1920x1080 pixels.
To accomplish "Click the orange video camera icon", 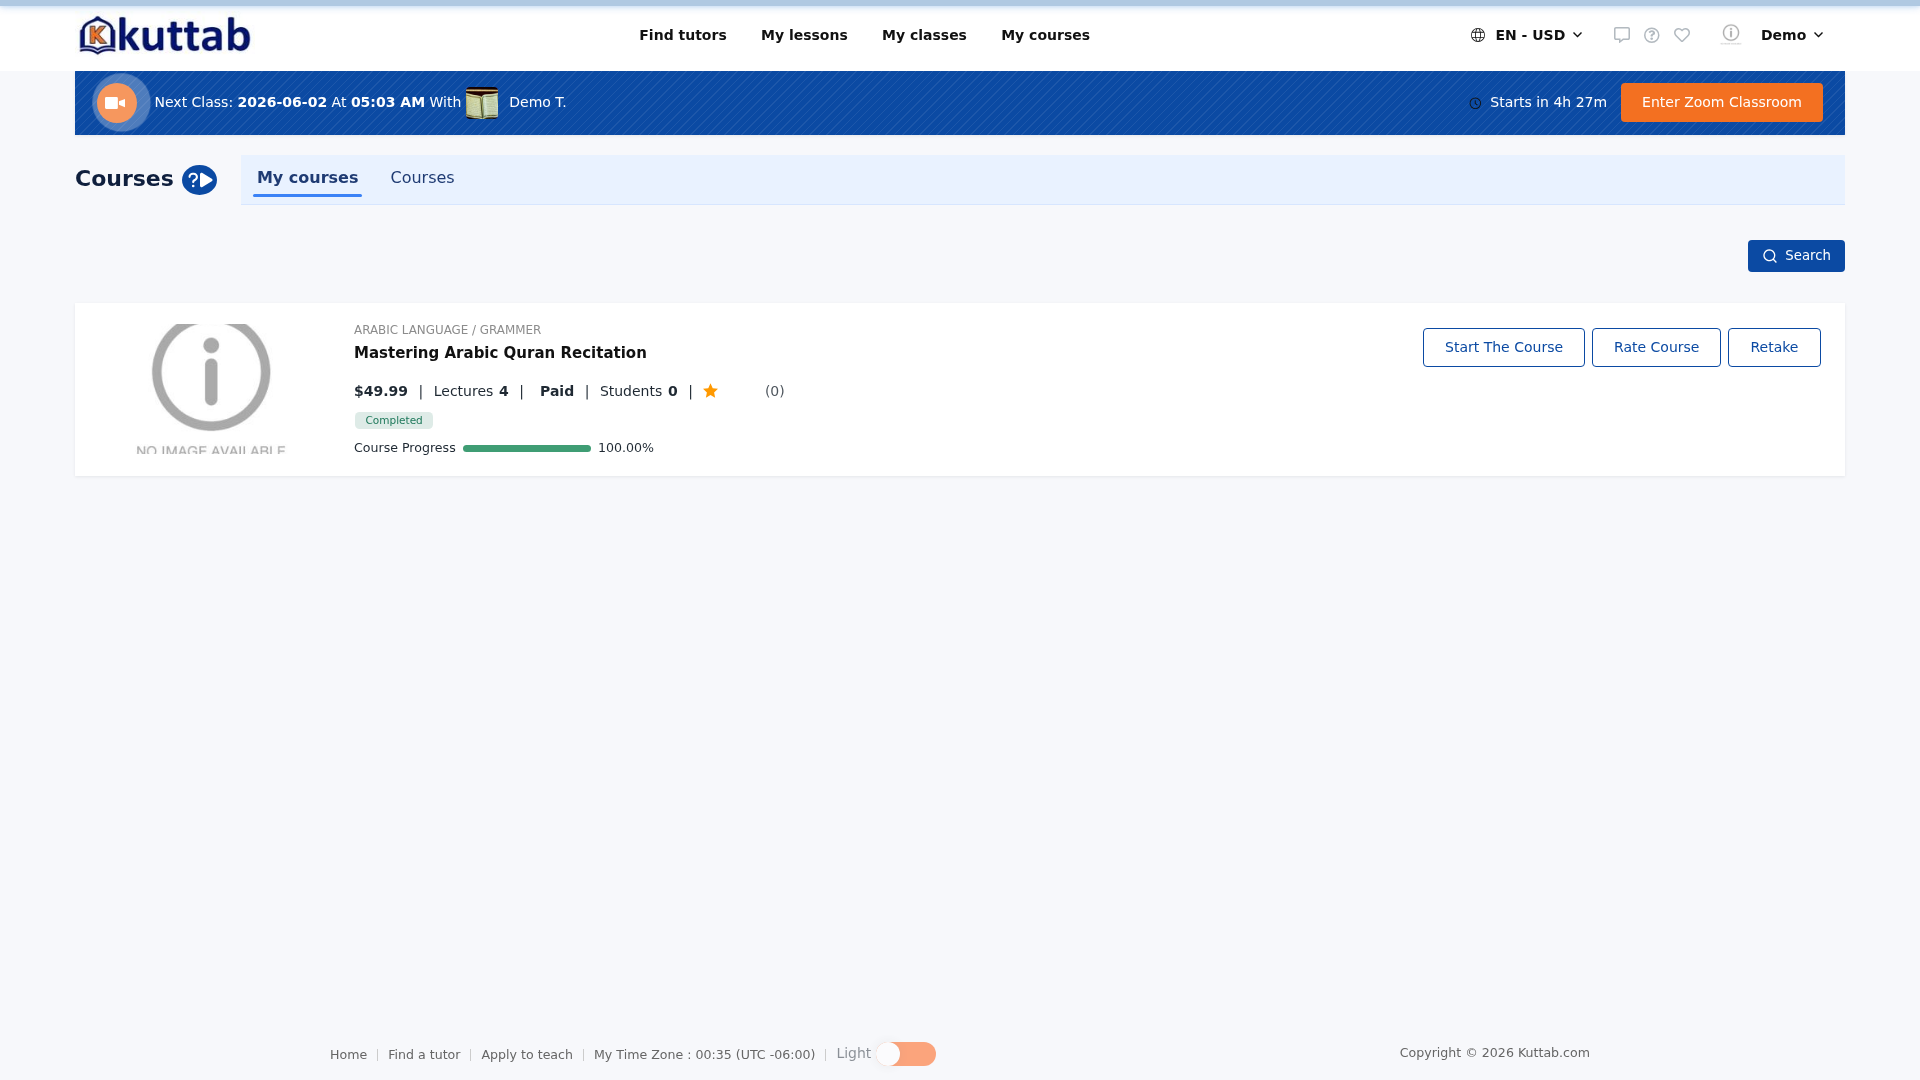I will click(117, 103).
